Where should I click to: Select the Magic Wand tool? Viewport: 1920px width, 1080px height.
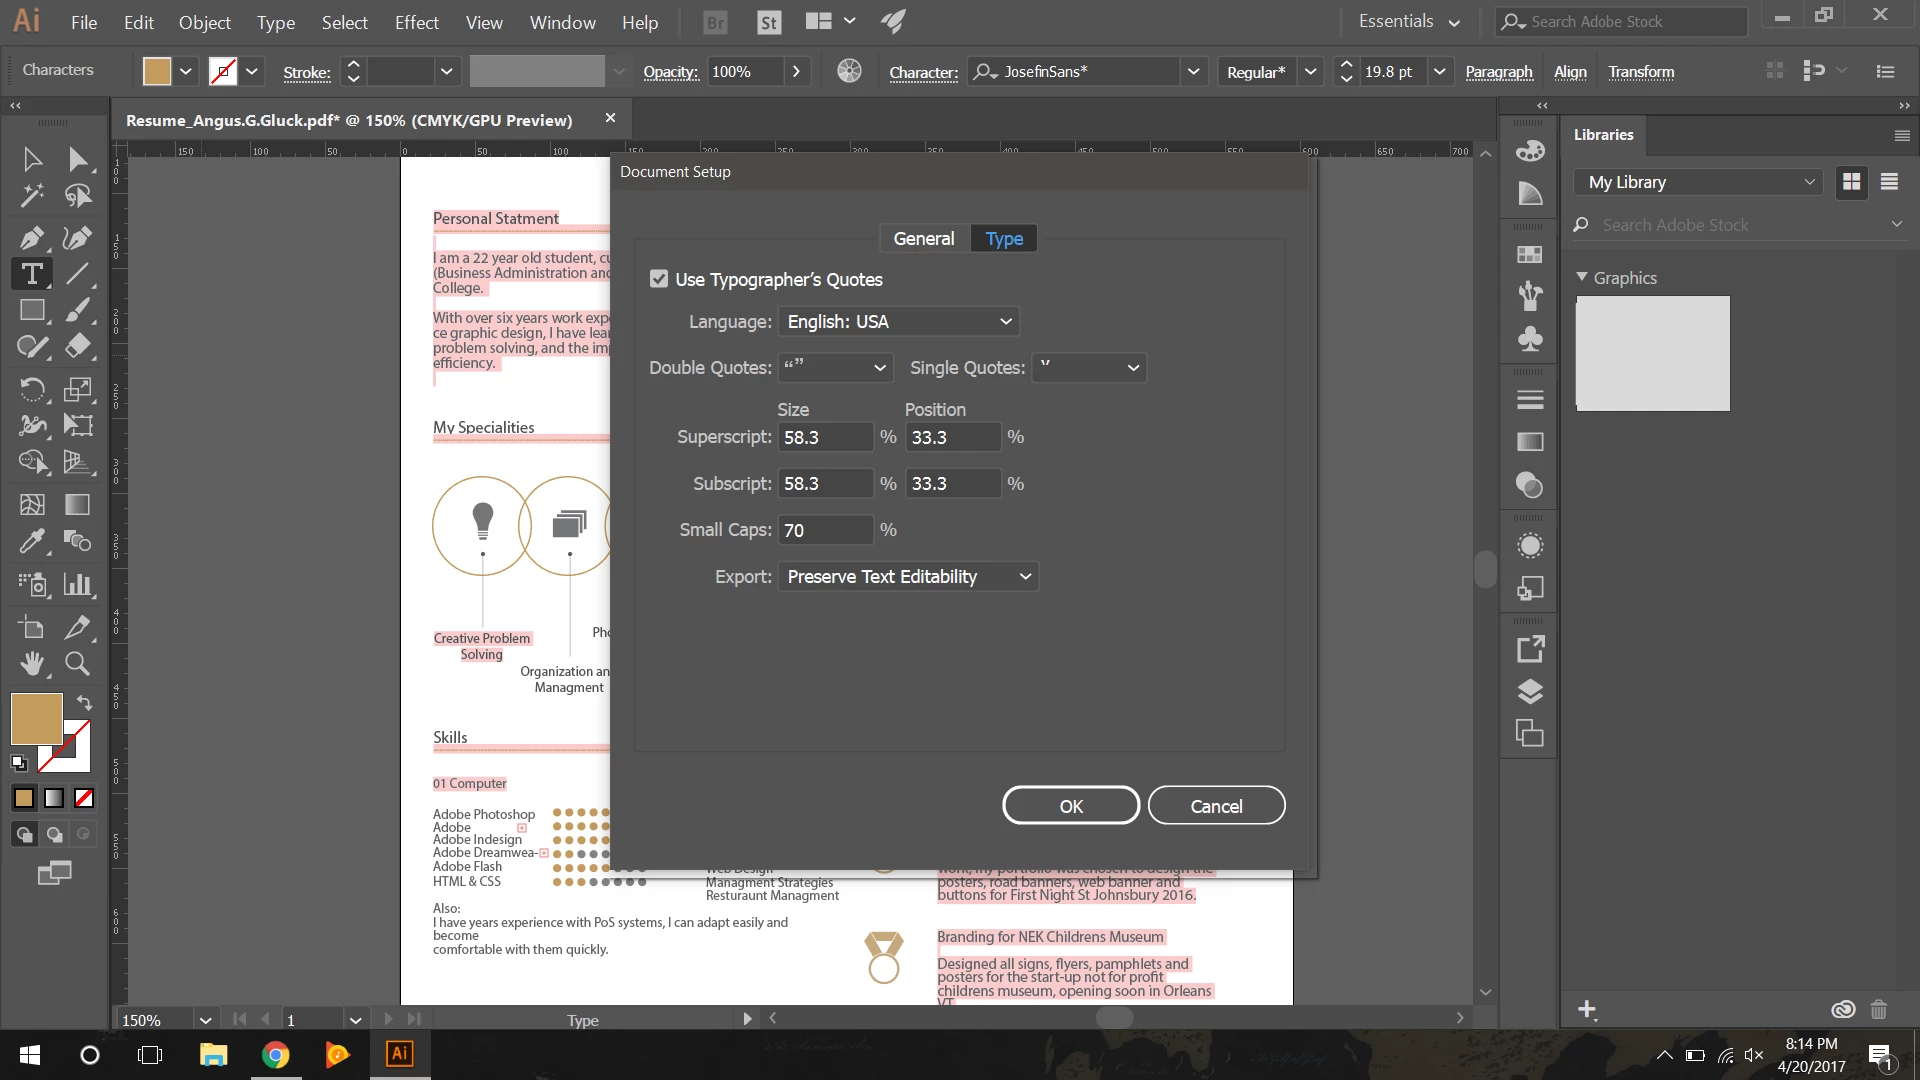pos(31,195)
